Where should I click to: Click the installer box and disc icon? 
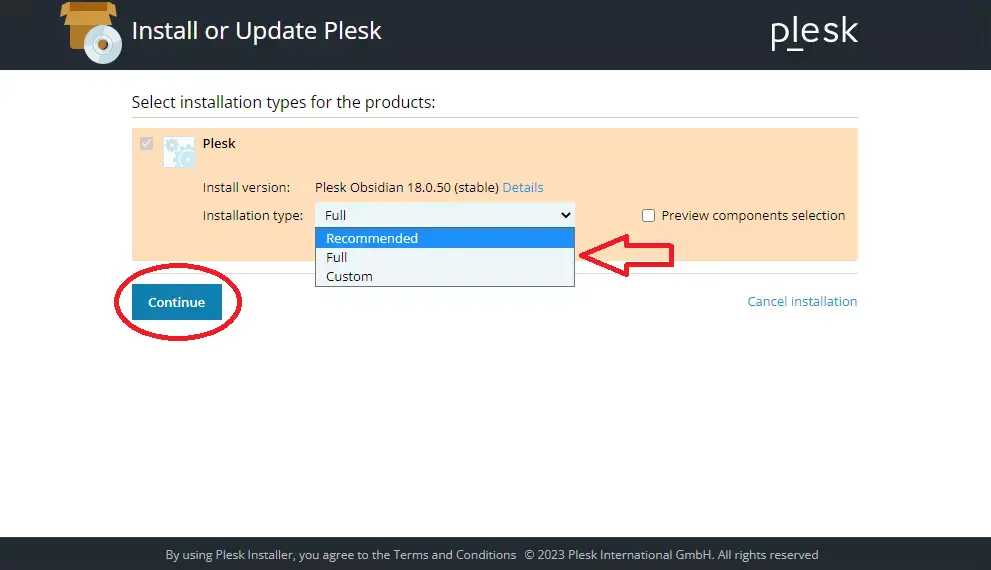click(x=90, y=32)
